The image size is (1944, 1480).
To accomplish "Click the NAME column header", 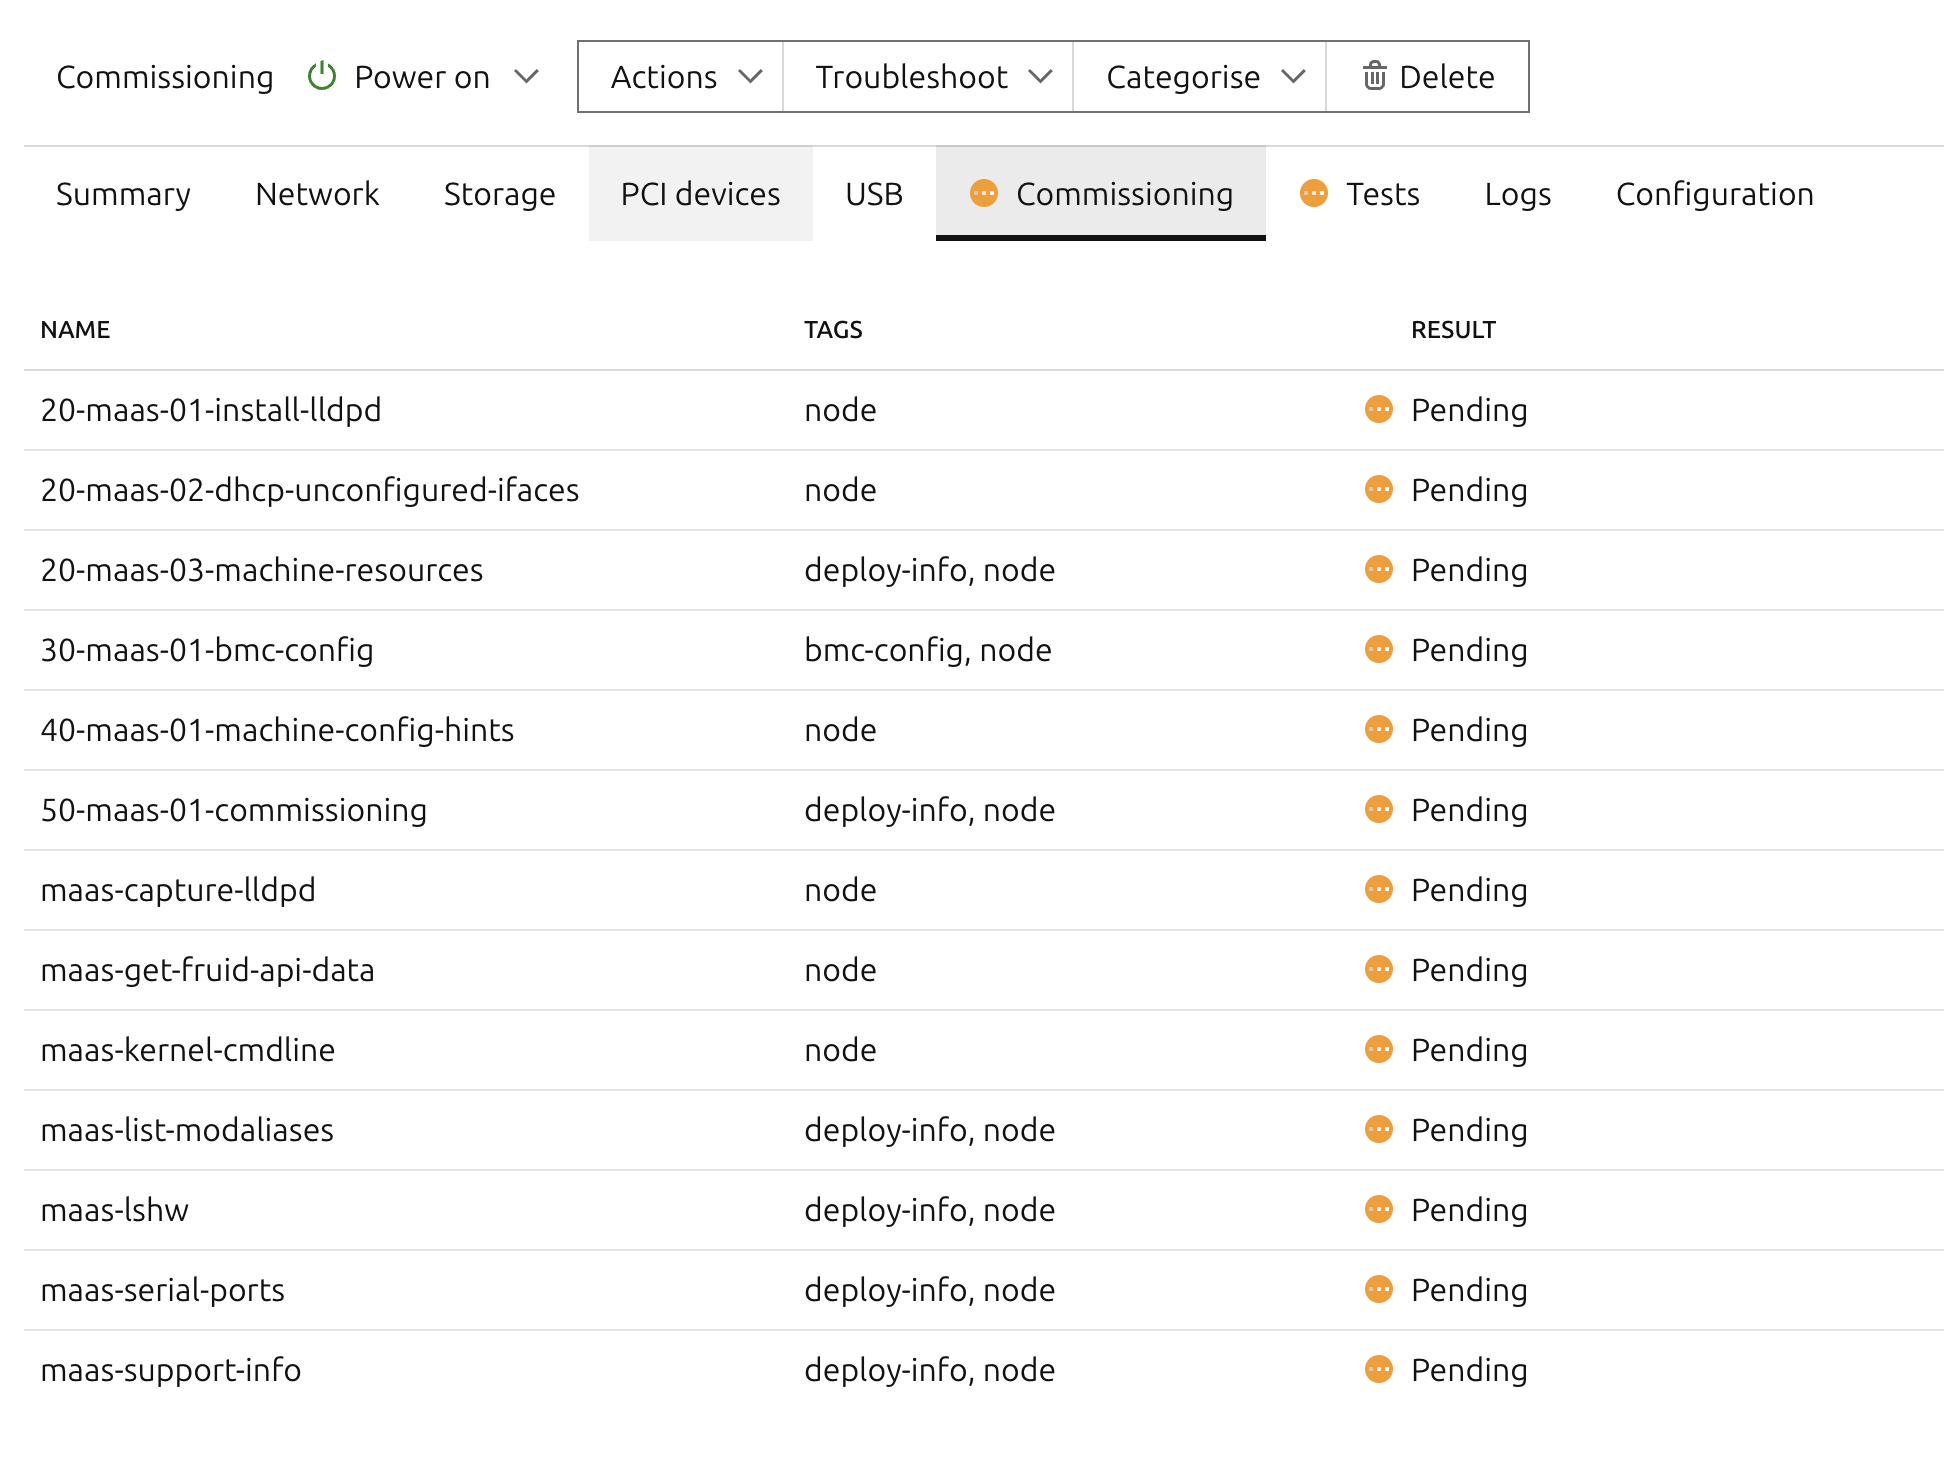I will 75,329.
